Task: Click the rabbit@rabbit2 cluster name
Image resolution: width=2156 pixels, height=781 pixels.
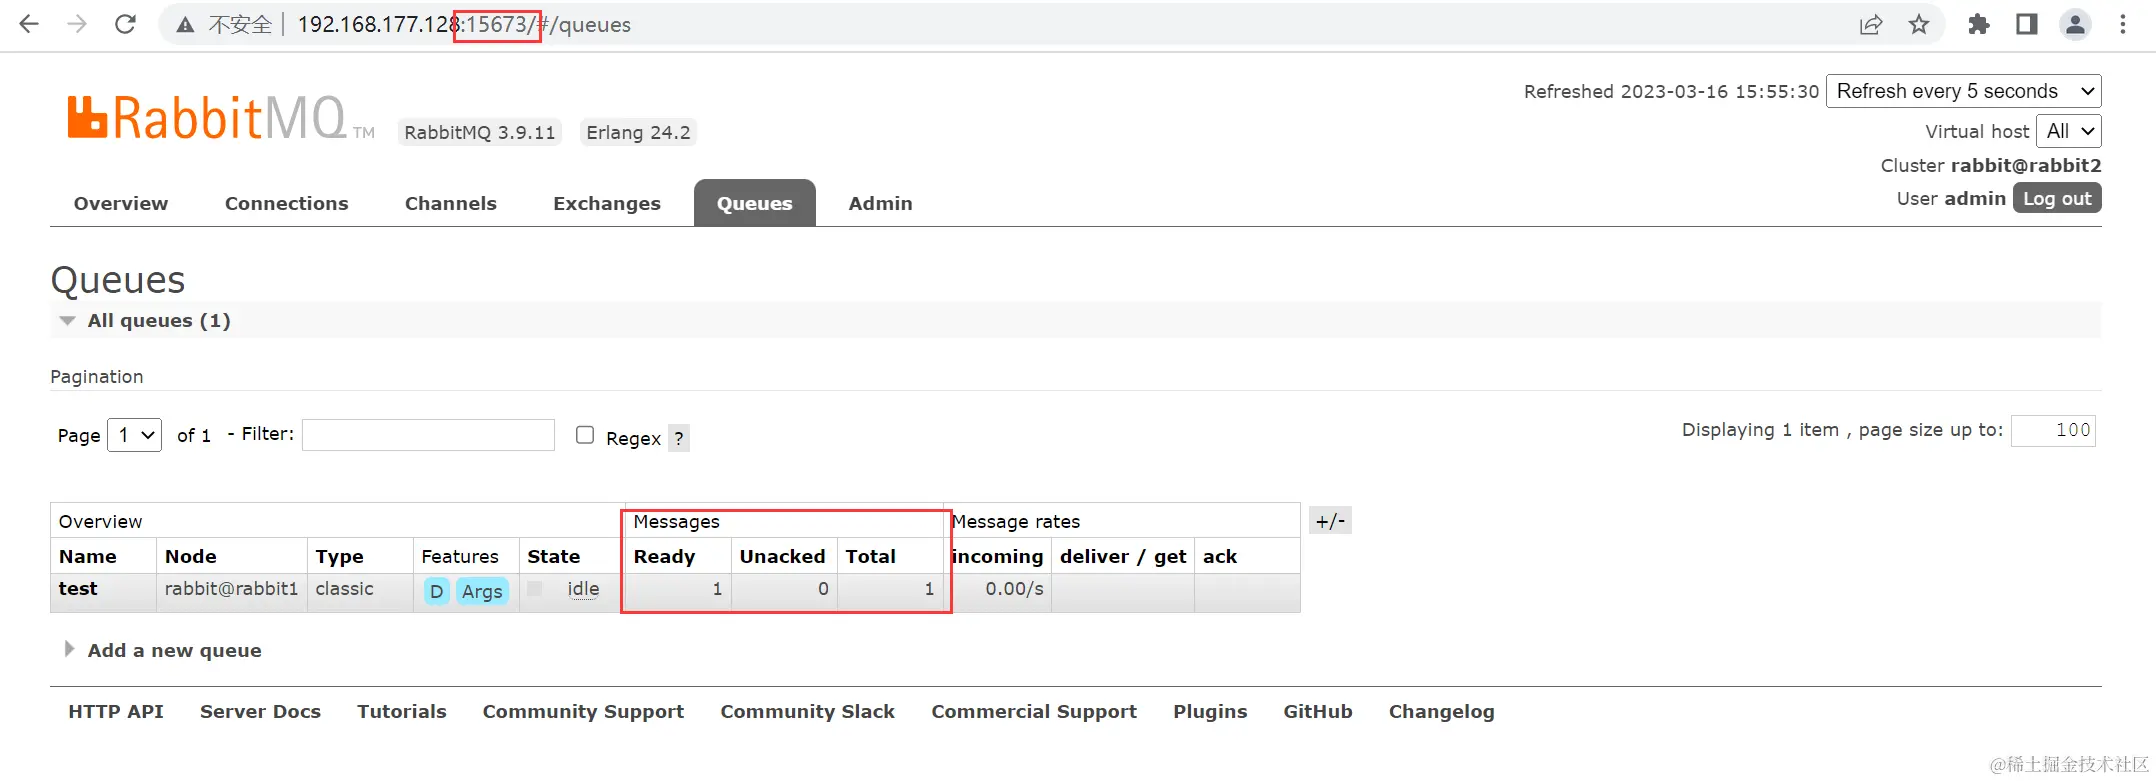Action: [2026, 165]
